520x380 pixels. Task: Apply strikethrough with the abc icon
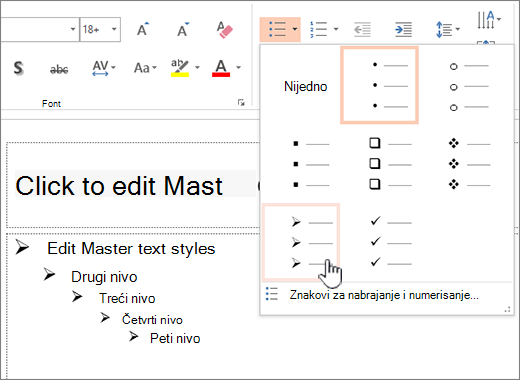pyautogui.click(x=59, y=69)
